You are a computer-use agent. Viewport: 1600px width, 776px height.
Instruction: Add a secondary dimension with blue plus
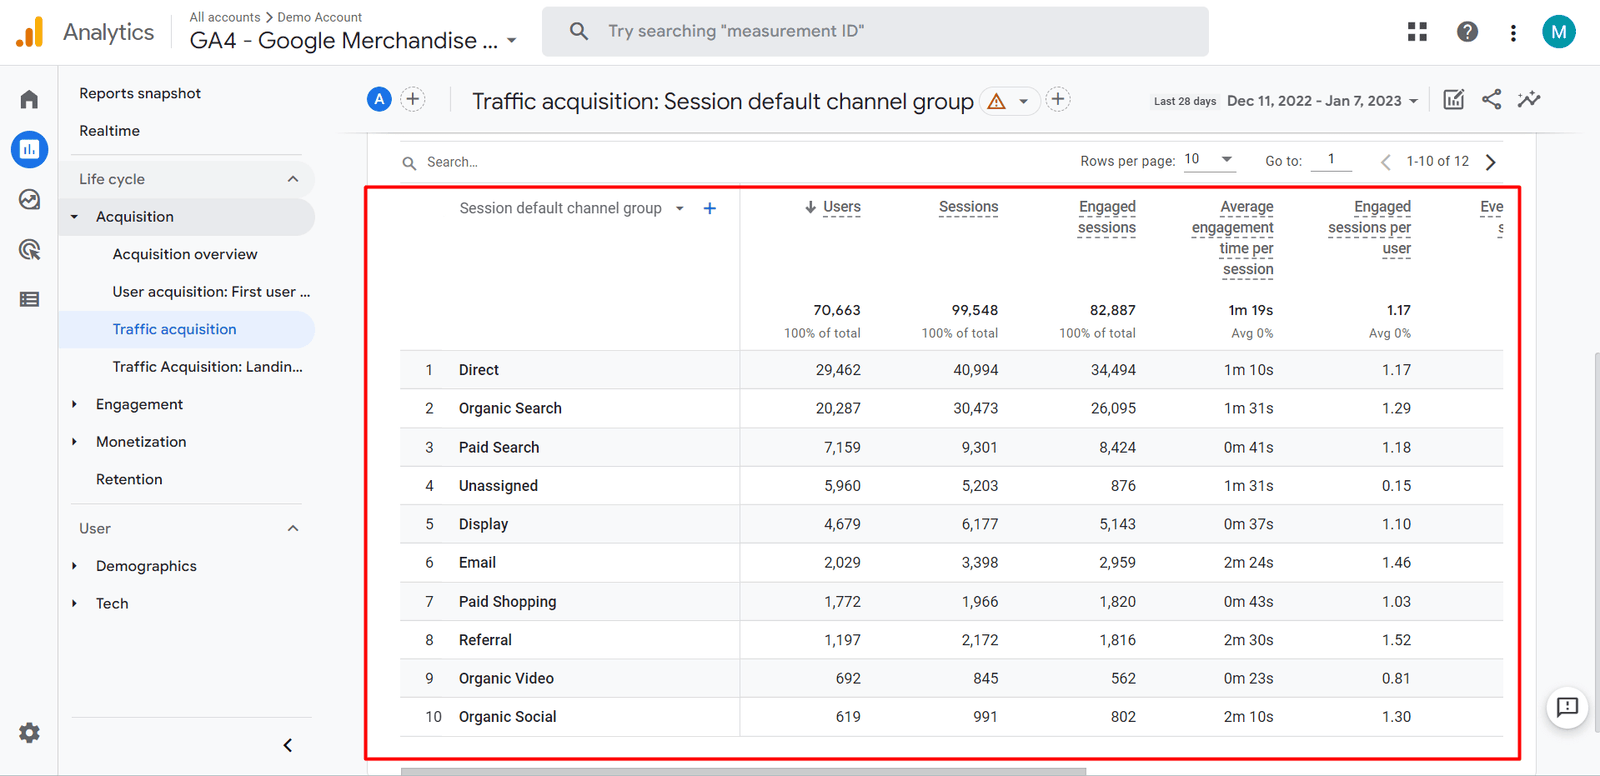click(710, 208)
